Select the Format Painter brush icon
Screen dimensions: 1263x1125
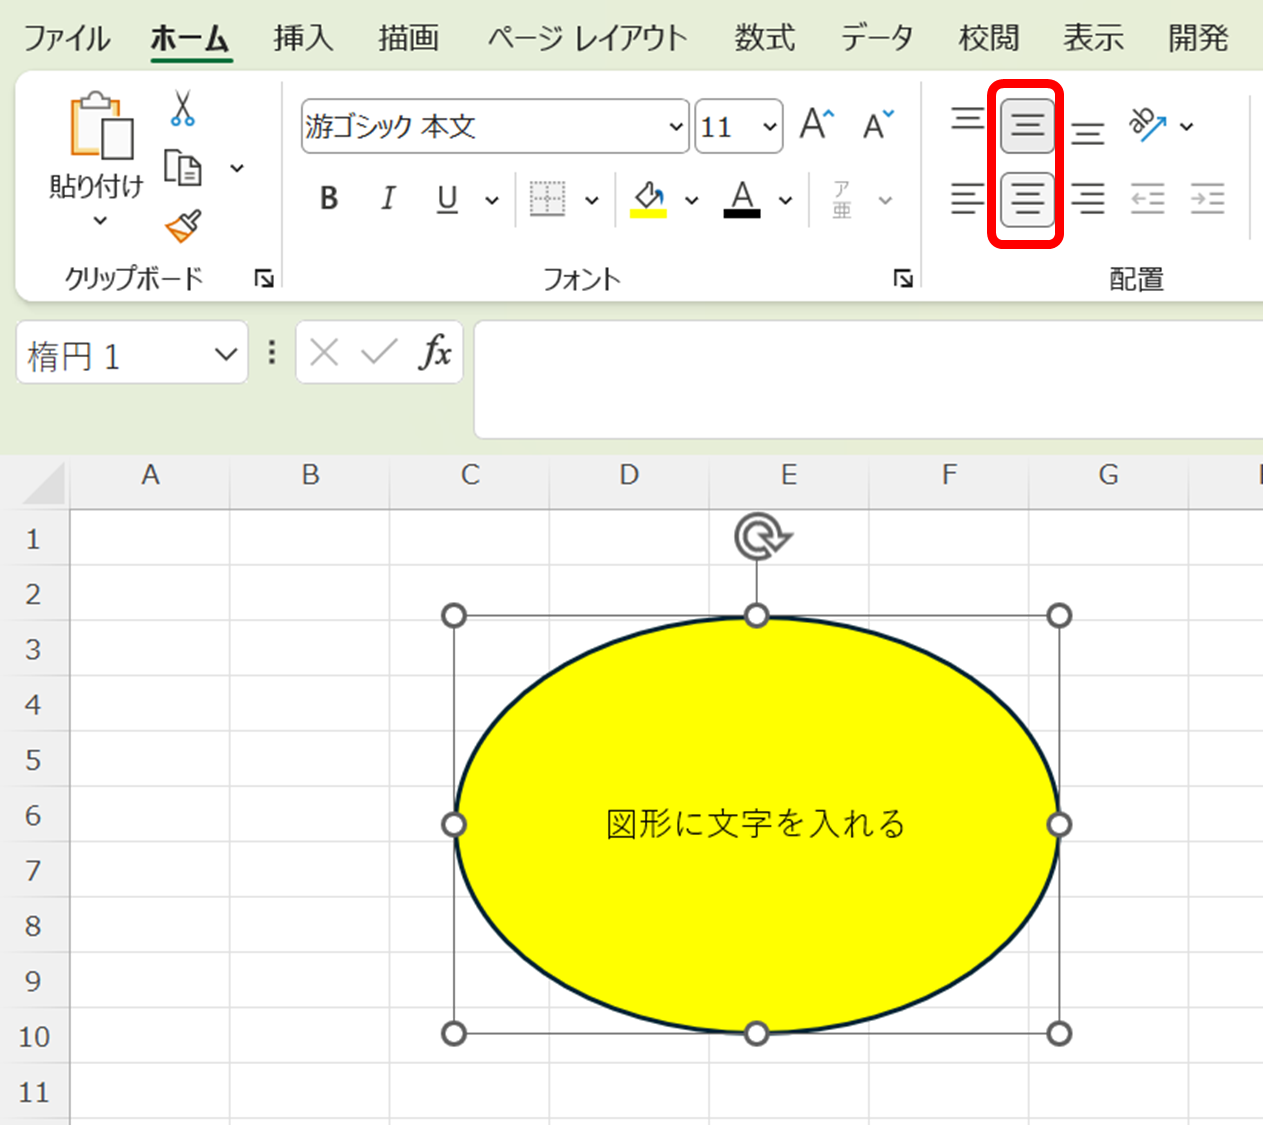[183, 227]
